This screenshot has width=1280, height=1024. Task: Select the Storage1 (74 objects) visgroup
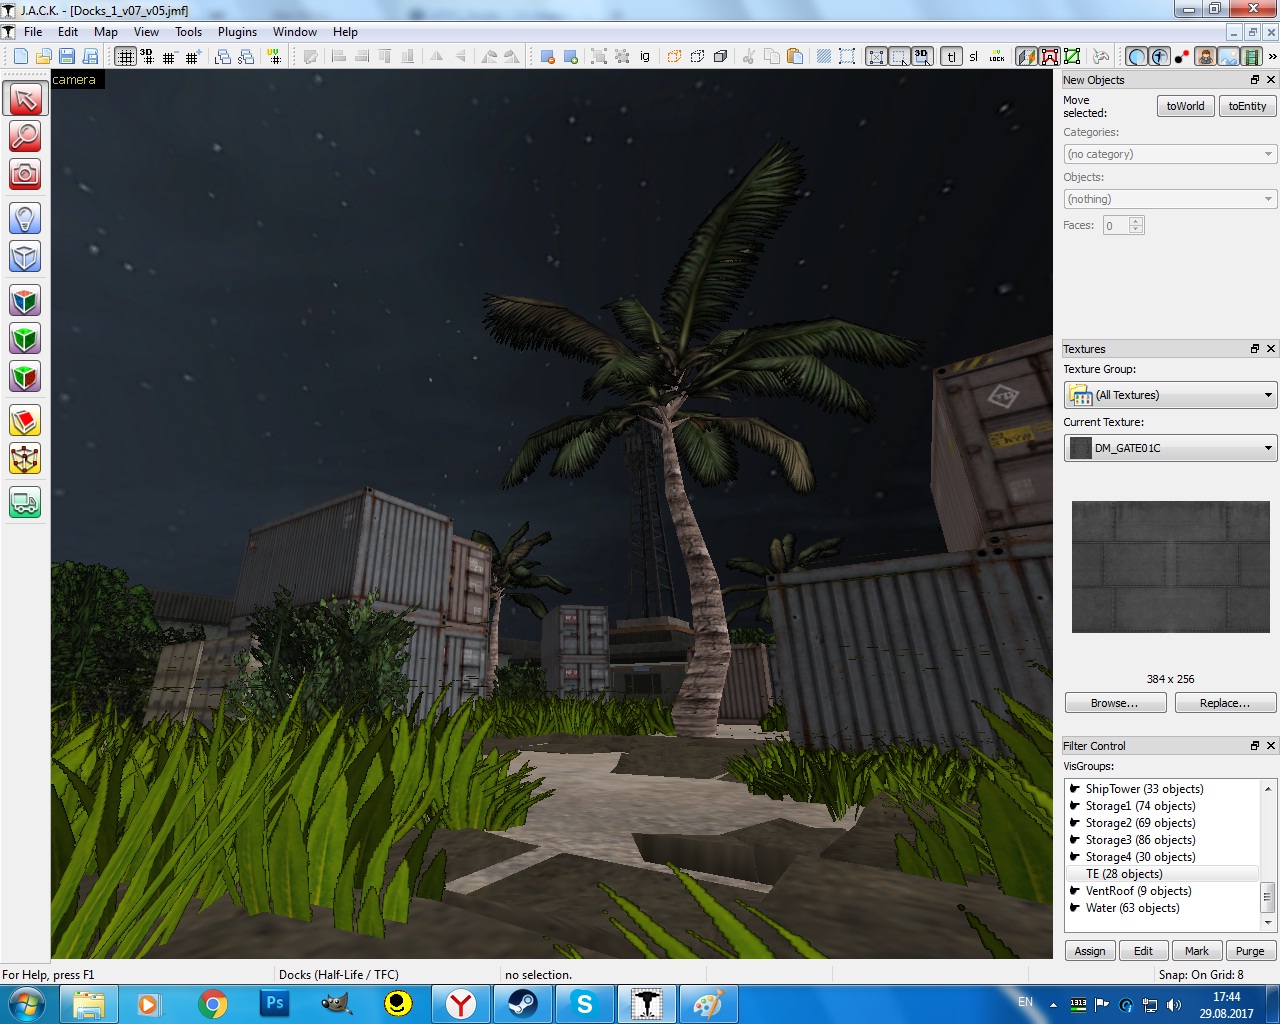[1140, 806]
